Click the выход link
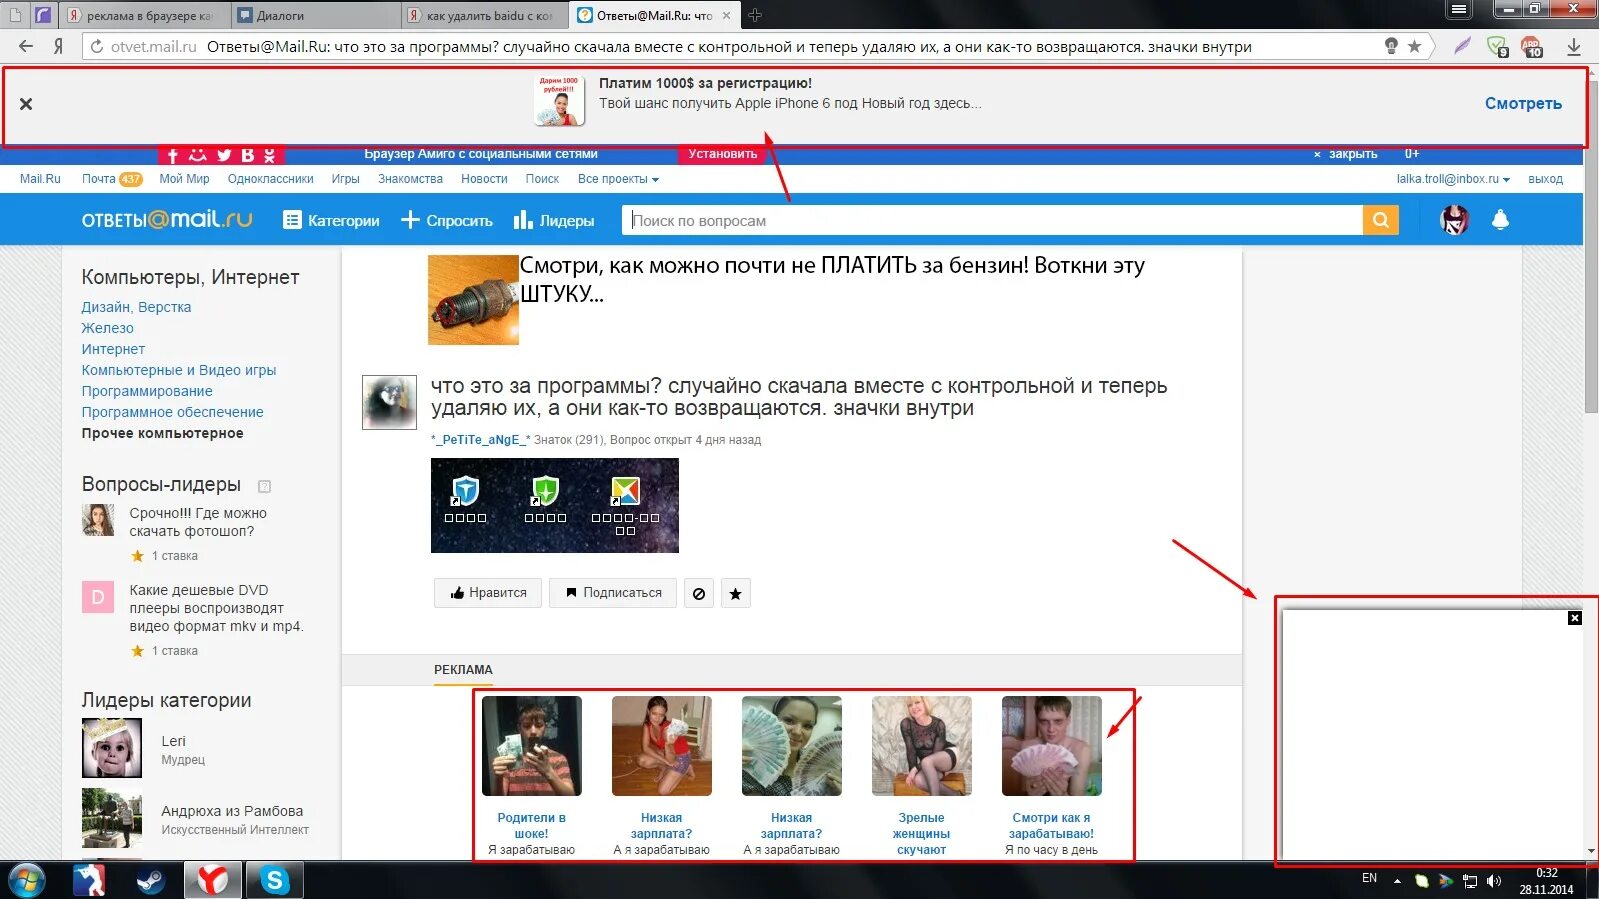1599x899 pixels. (1545, 179)
